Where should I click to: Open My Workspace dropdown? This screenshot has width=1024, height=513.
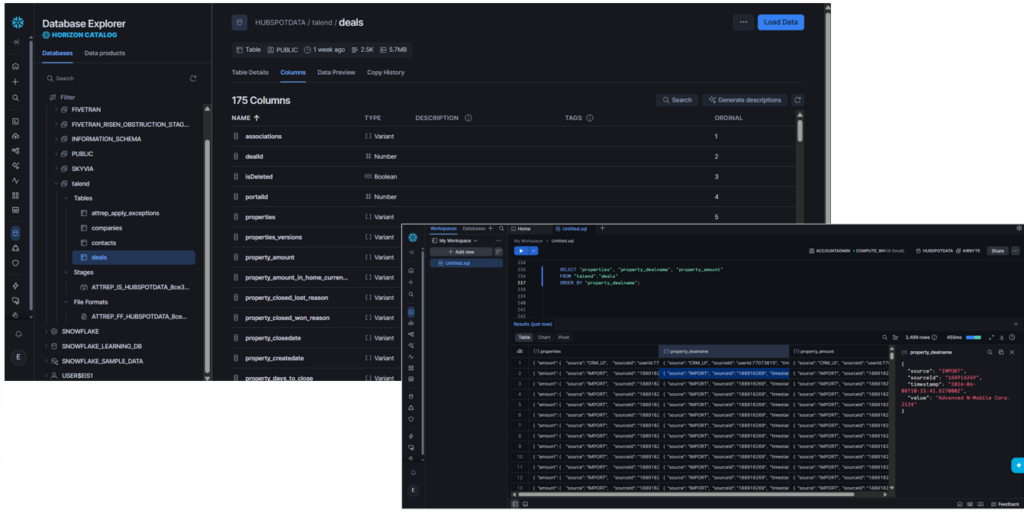[x=455, y=241]
